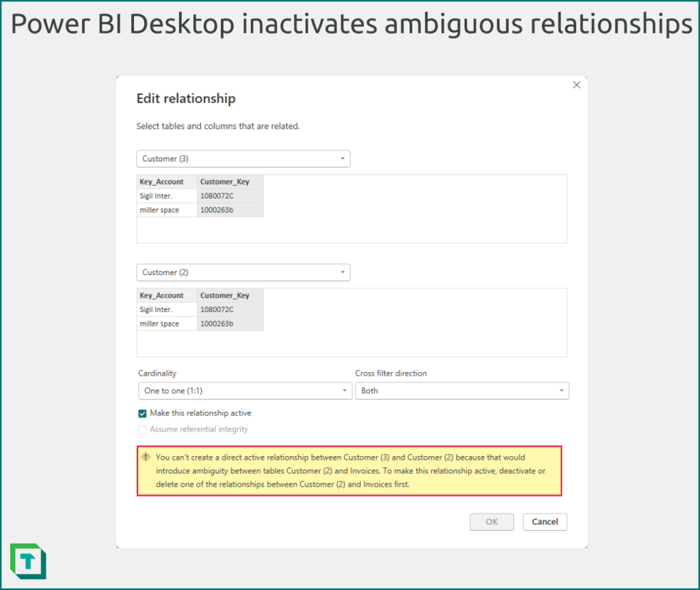Click miller space cell in Customer (2) preview

[x=167, y=324]
